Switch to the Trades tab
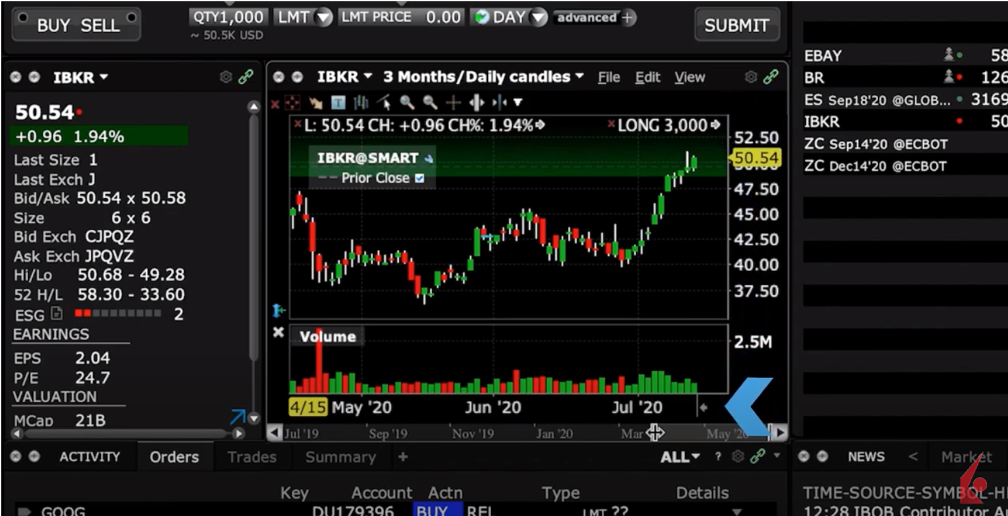This screenshot has height=516, width=1008. coord(251,457)
